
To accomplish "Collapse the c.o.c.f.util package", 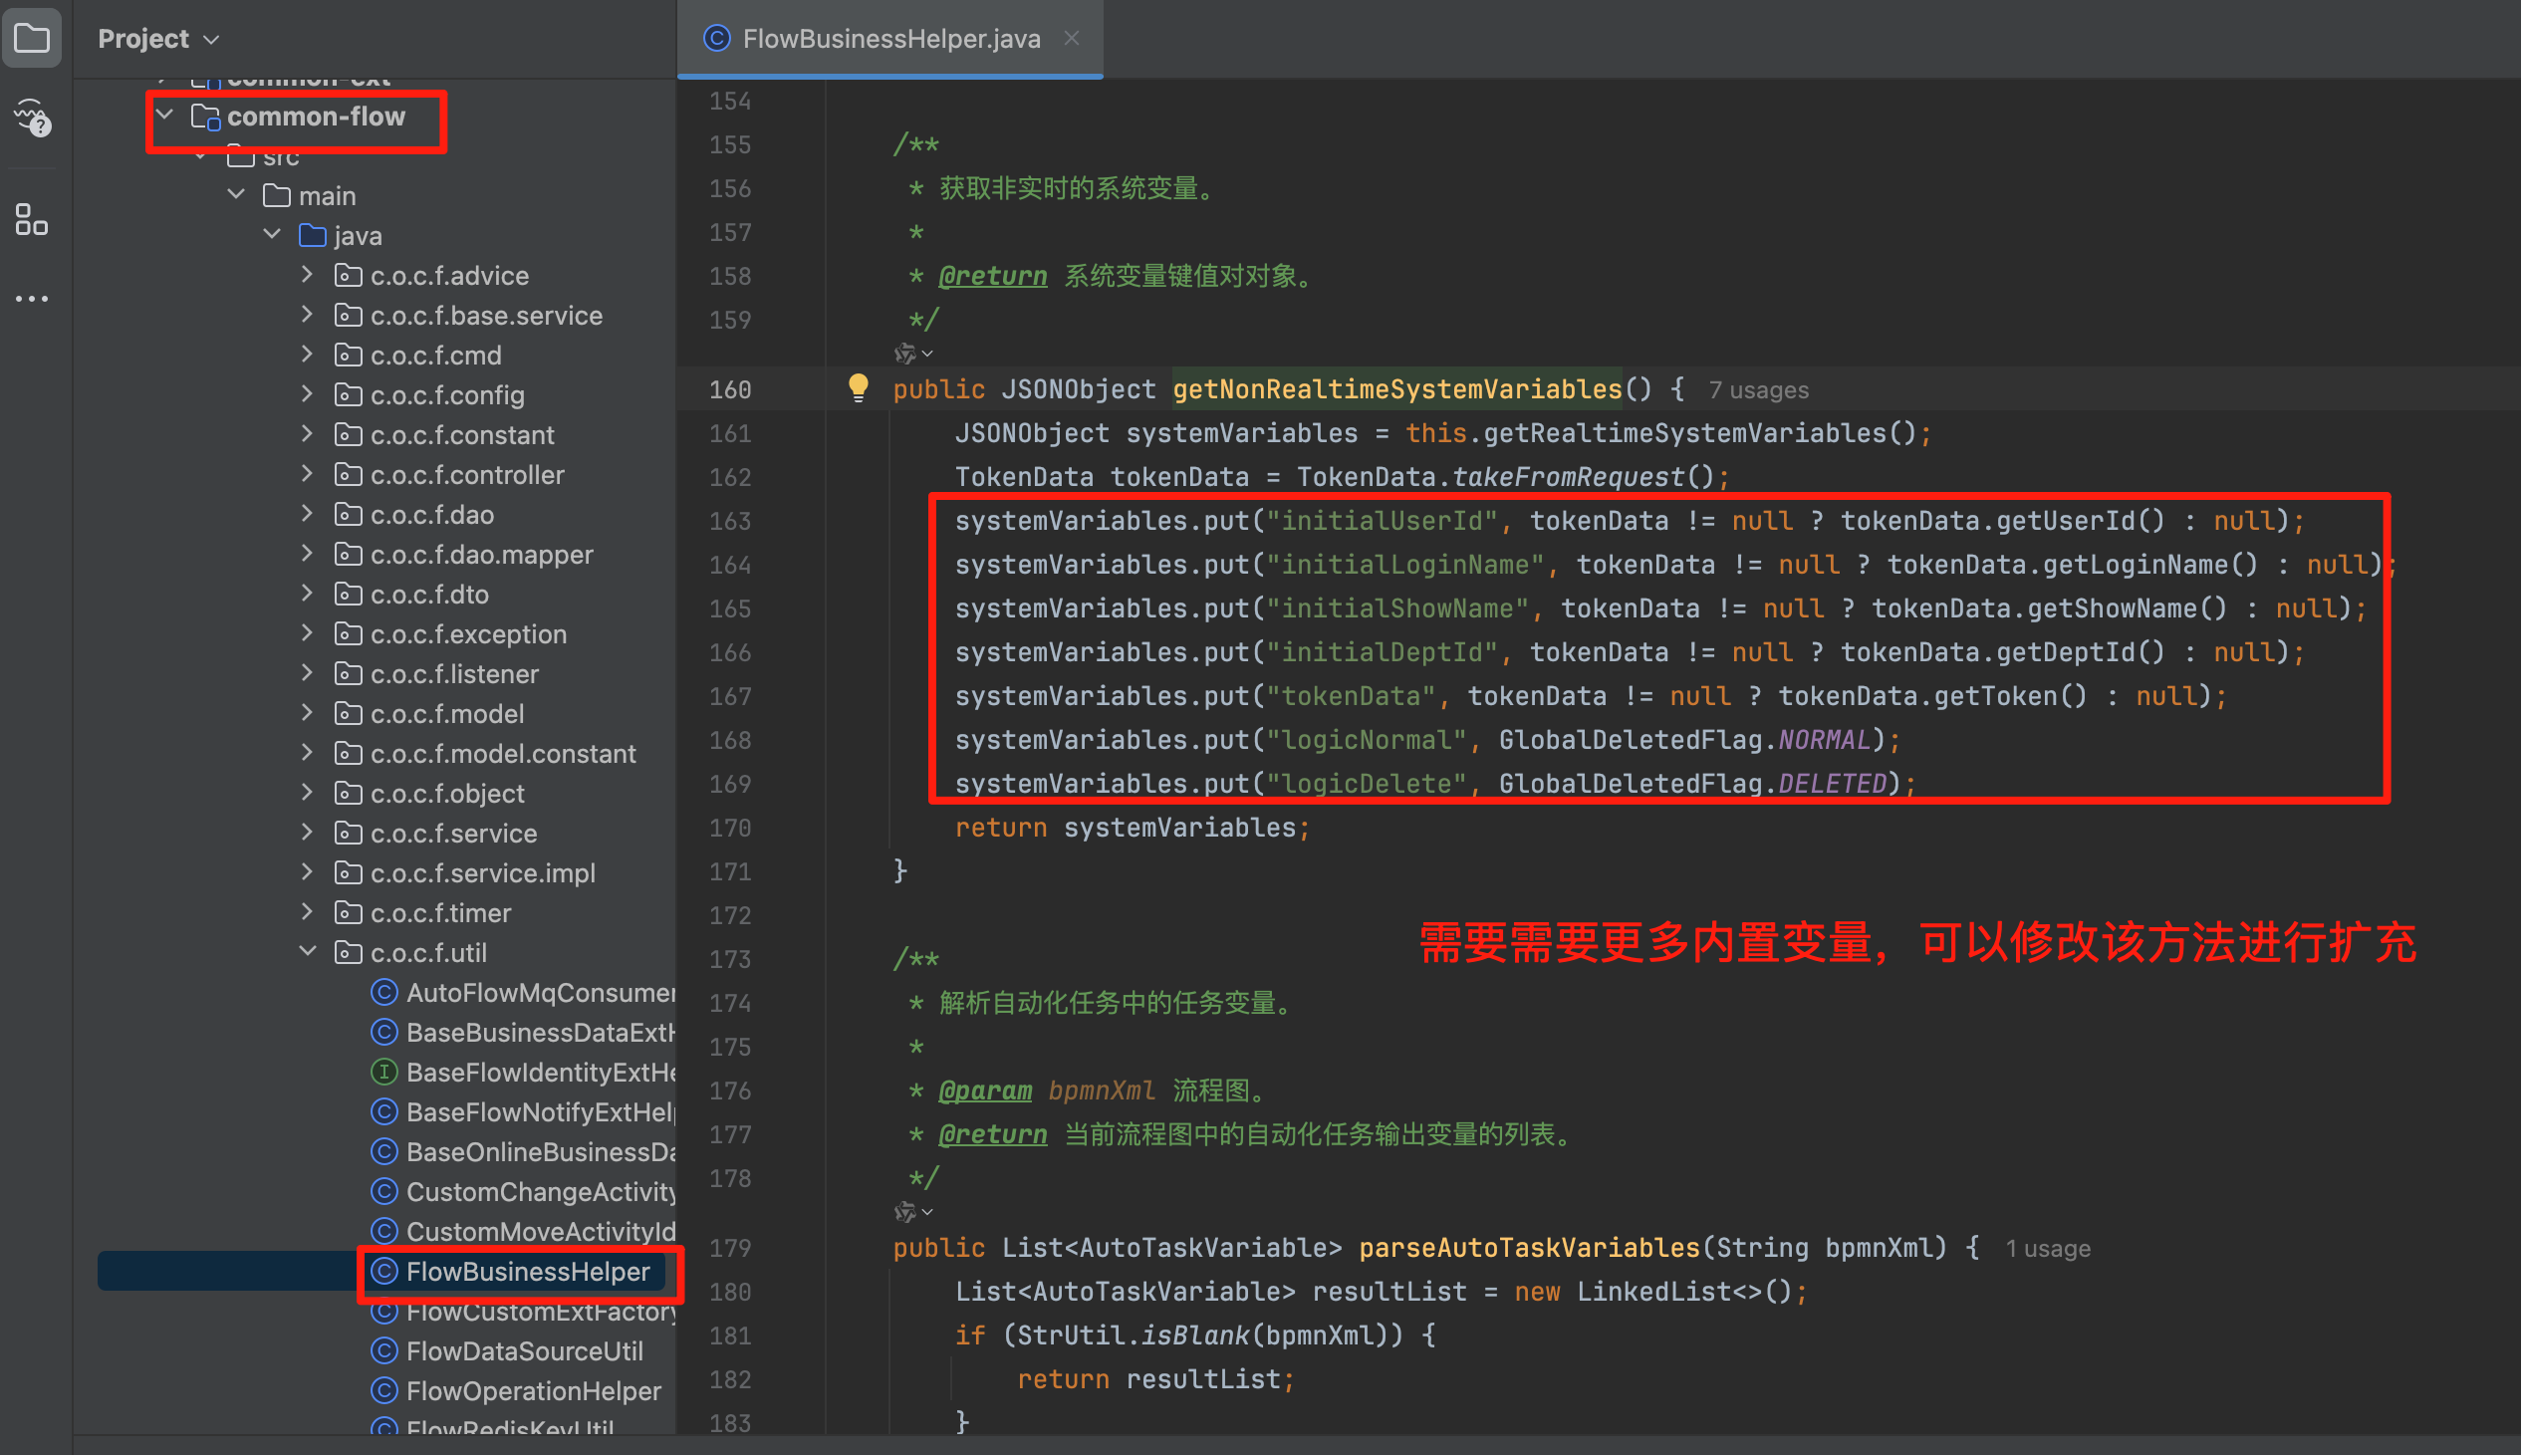I will click(x=308, y=952).
